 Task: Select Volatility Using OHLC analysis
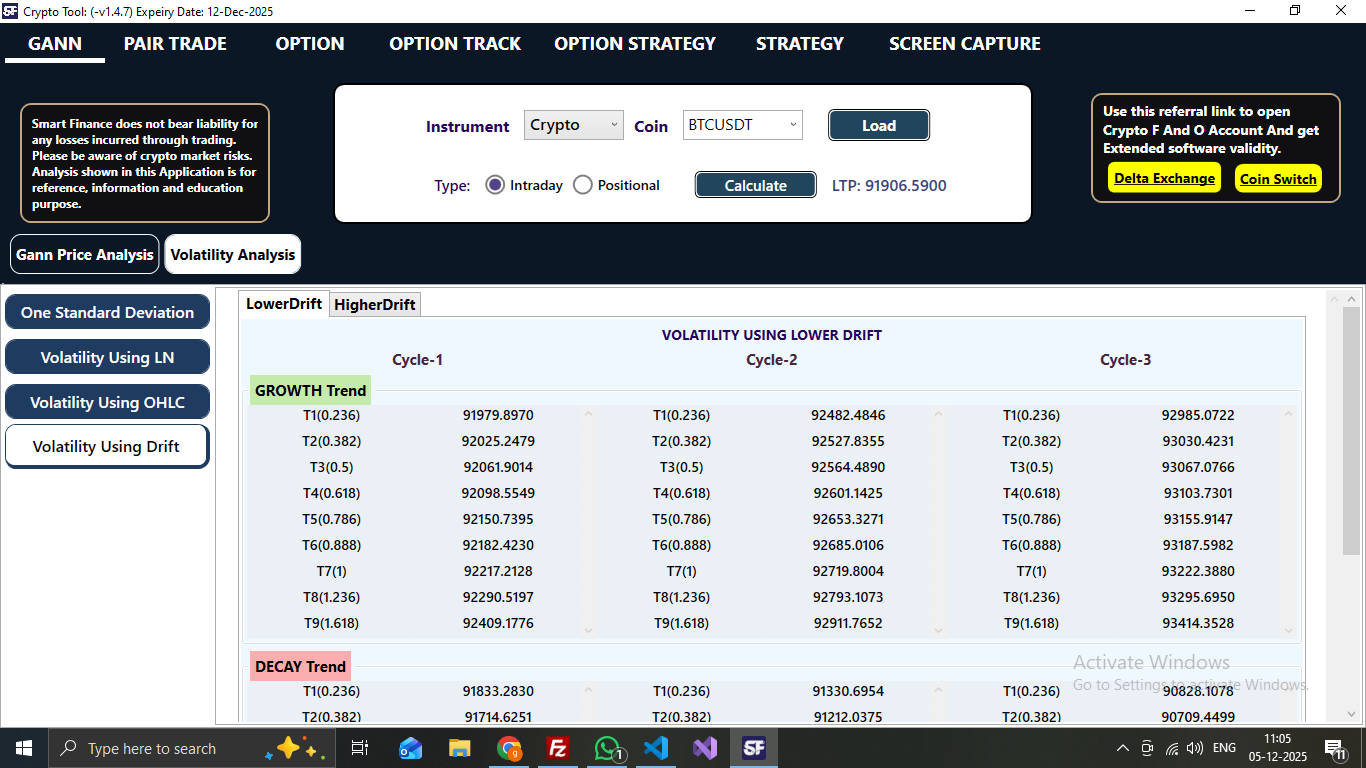point(107,401)
